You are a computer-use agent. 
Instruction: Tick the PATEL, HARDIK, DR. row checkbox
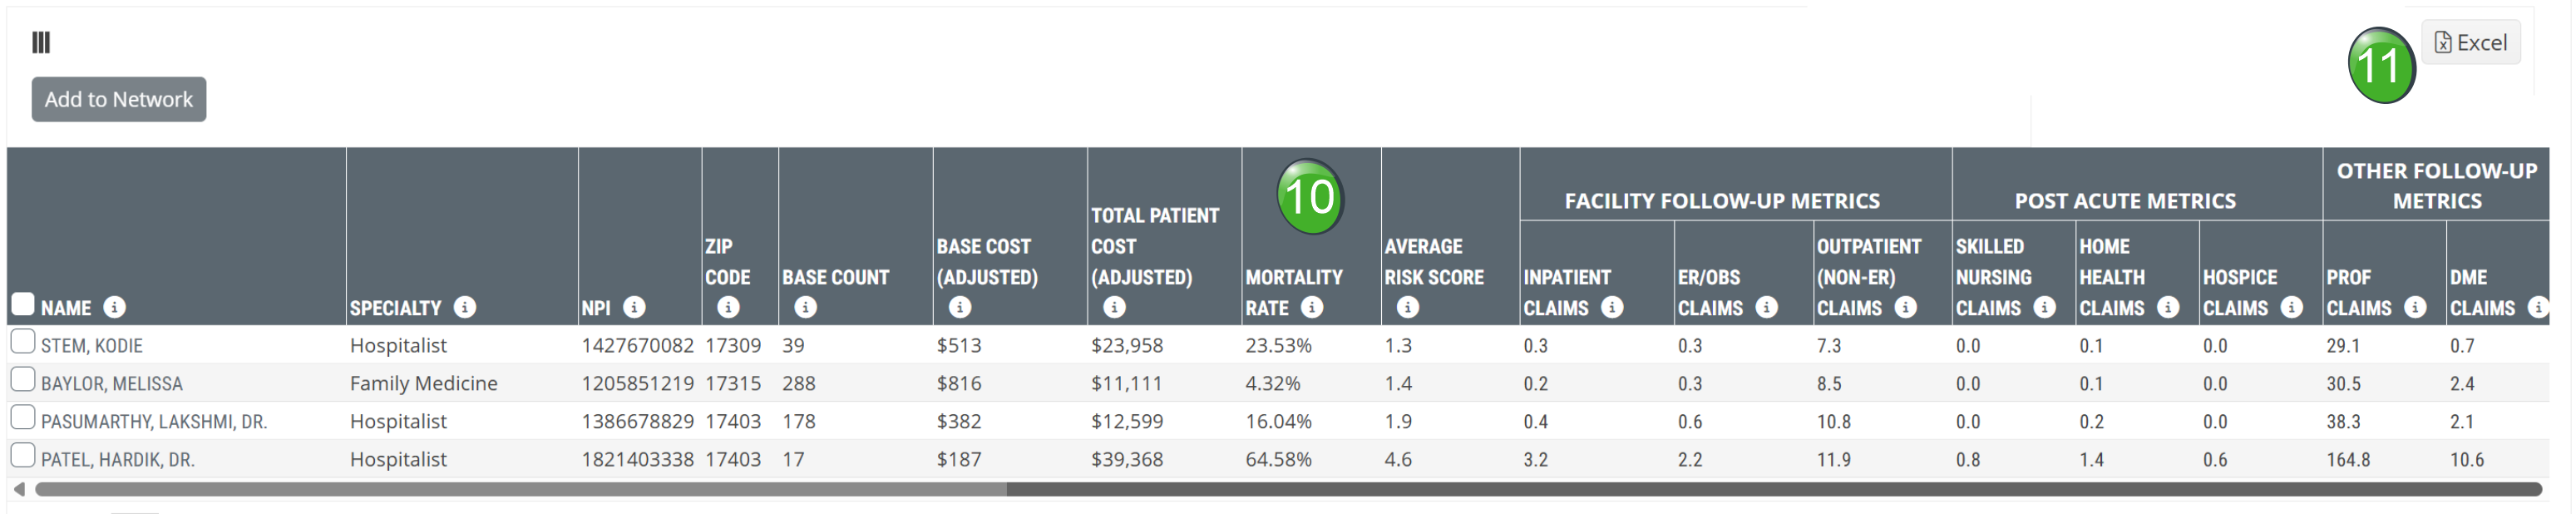[x=23, y=456]
